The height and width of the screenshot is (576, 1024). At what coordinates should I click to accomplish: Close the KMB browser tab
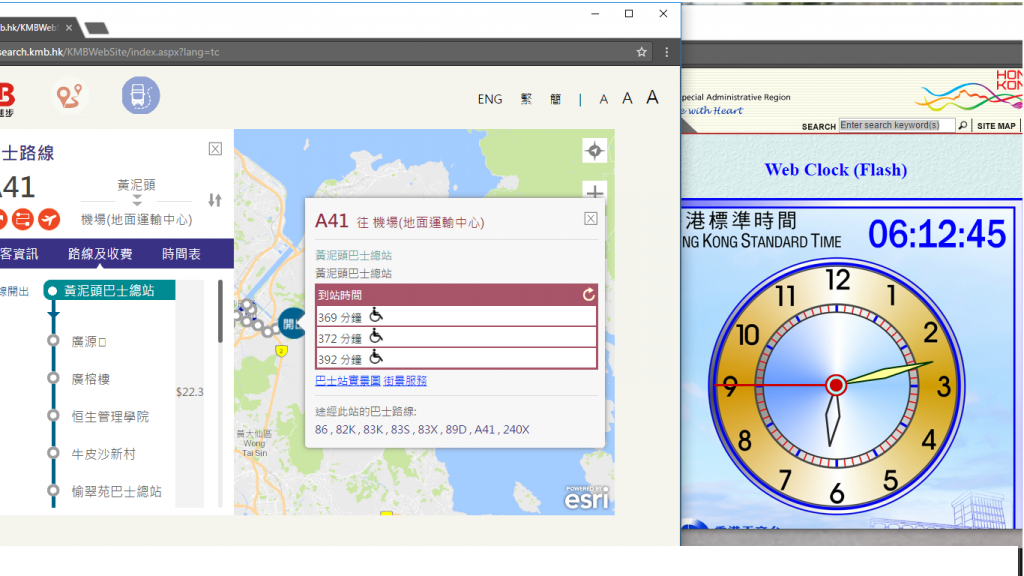click(69, 27)
